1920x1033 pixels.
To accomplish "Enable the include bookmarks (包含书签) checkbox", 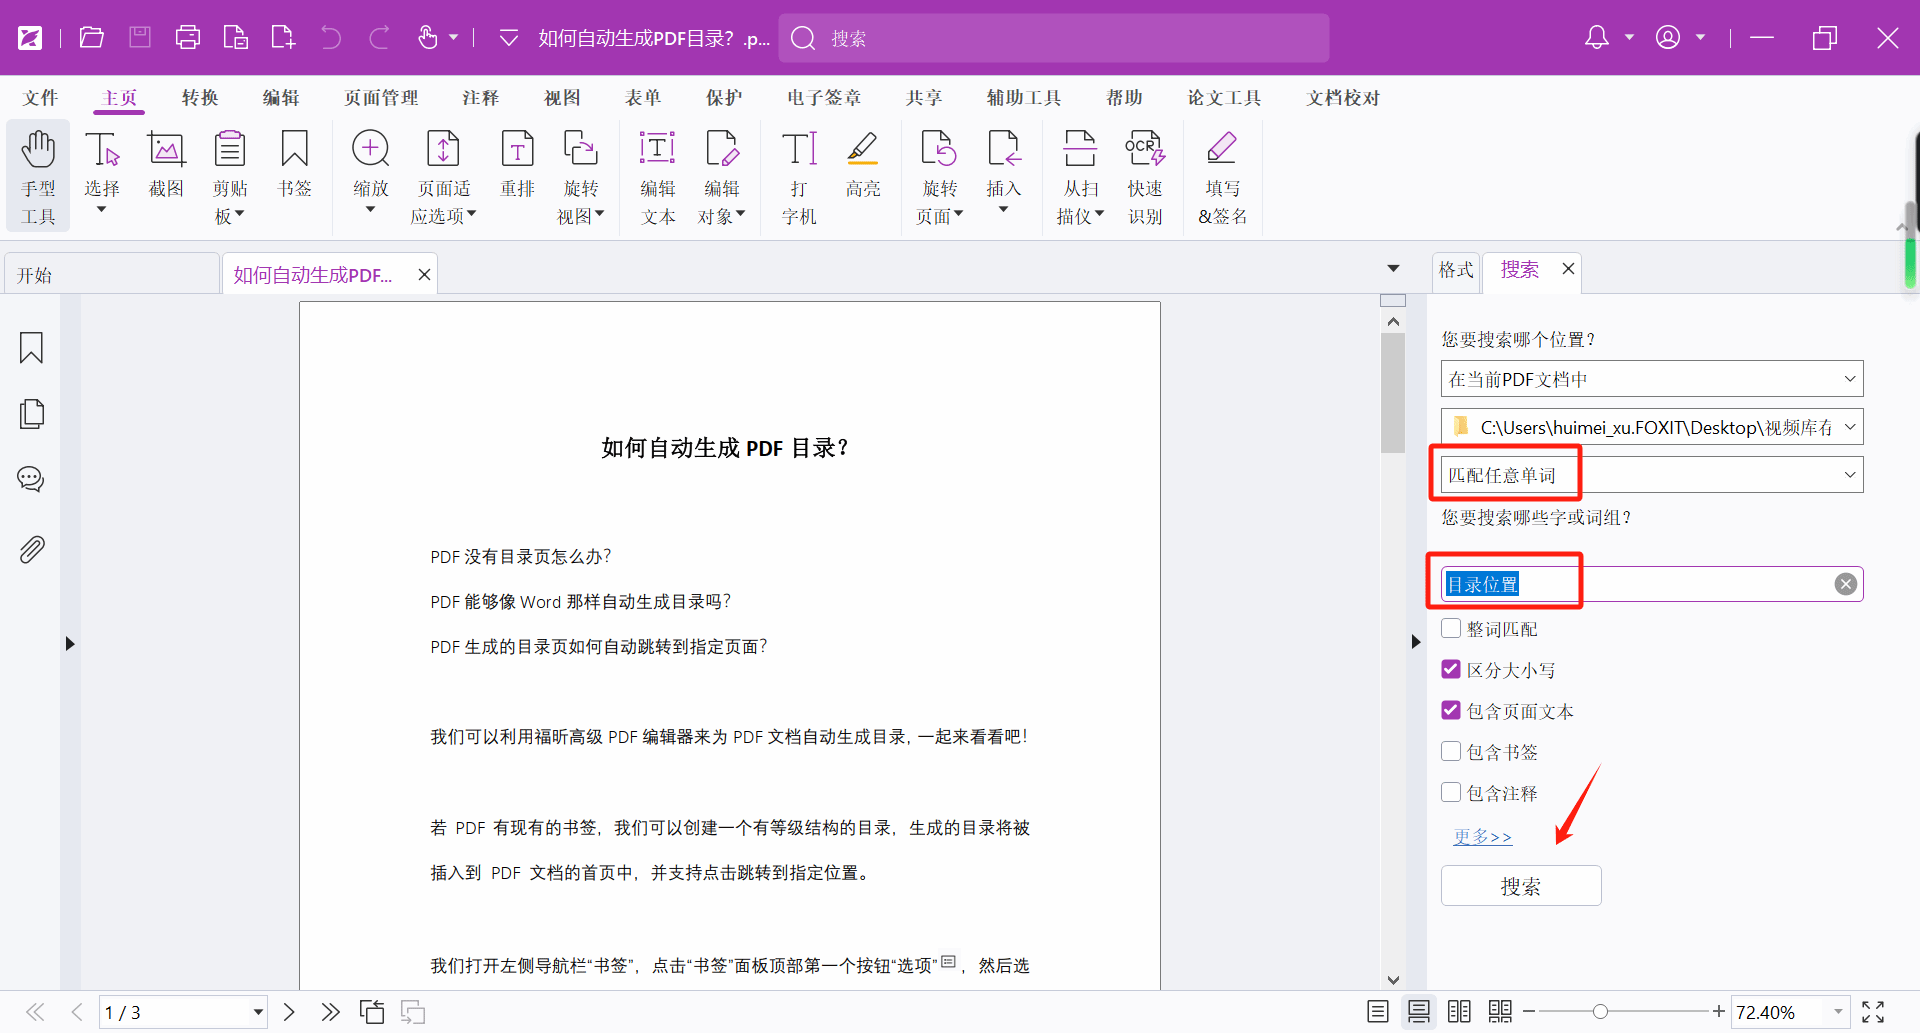I will point(1451,752).
